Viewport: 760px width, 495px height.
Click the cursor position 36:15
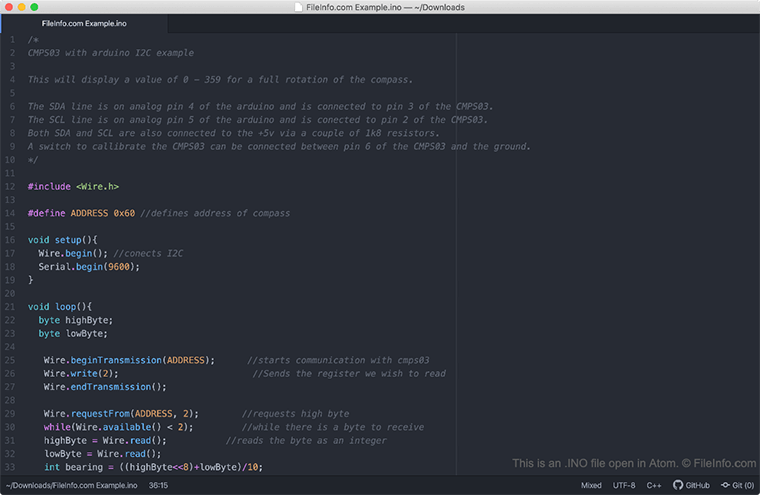(x=158, y=485)
